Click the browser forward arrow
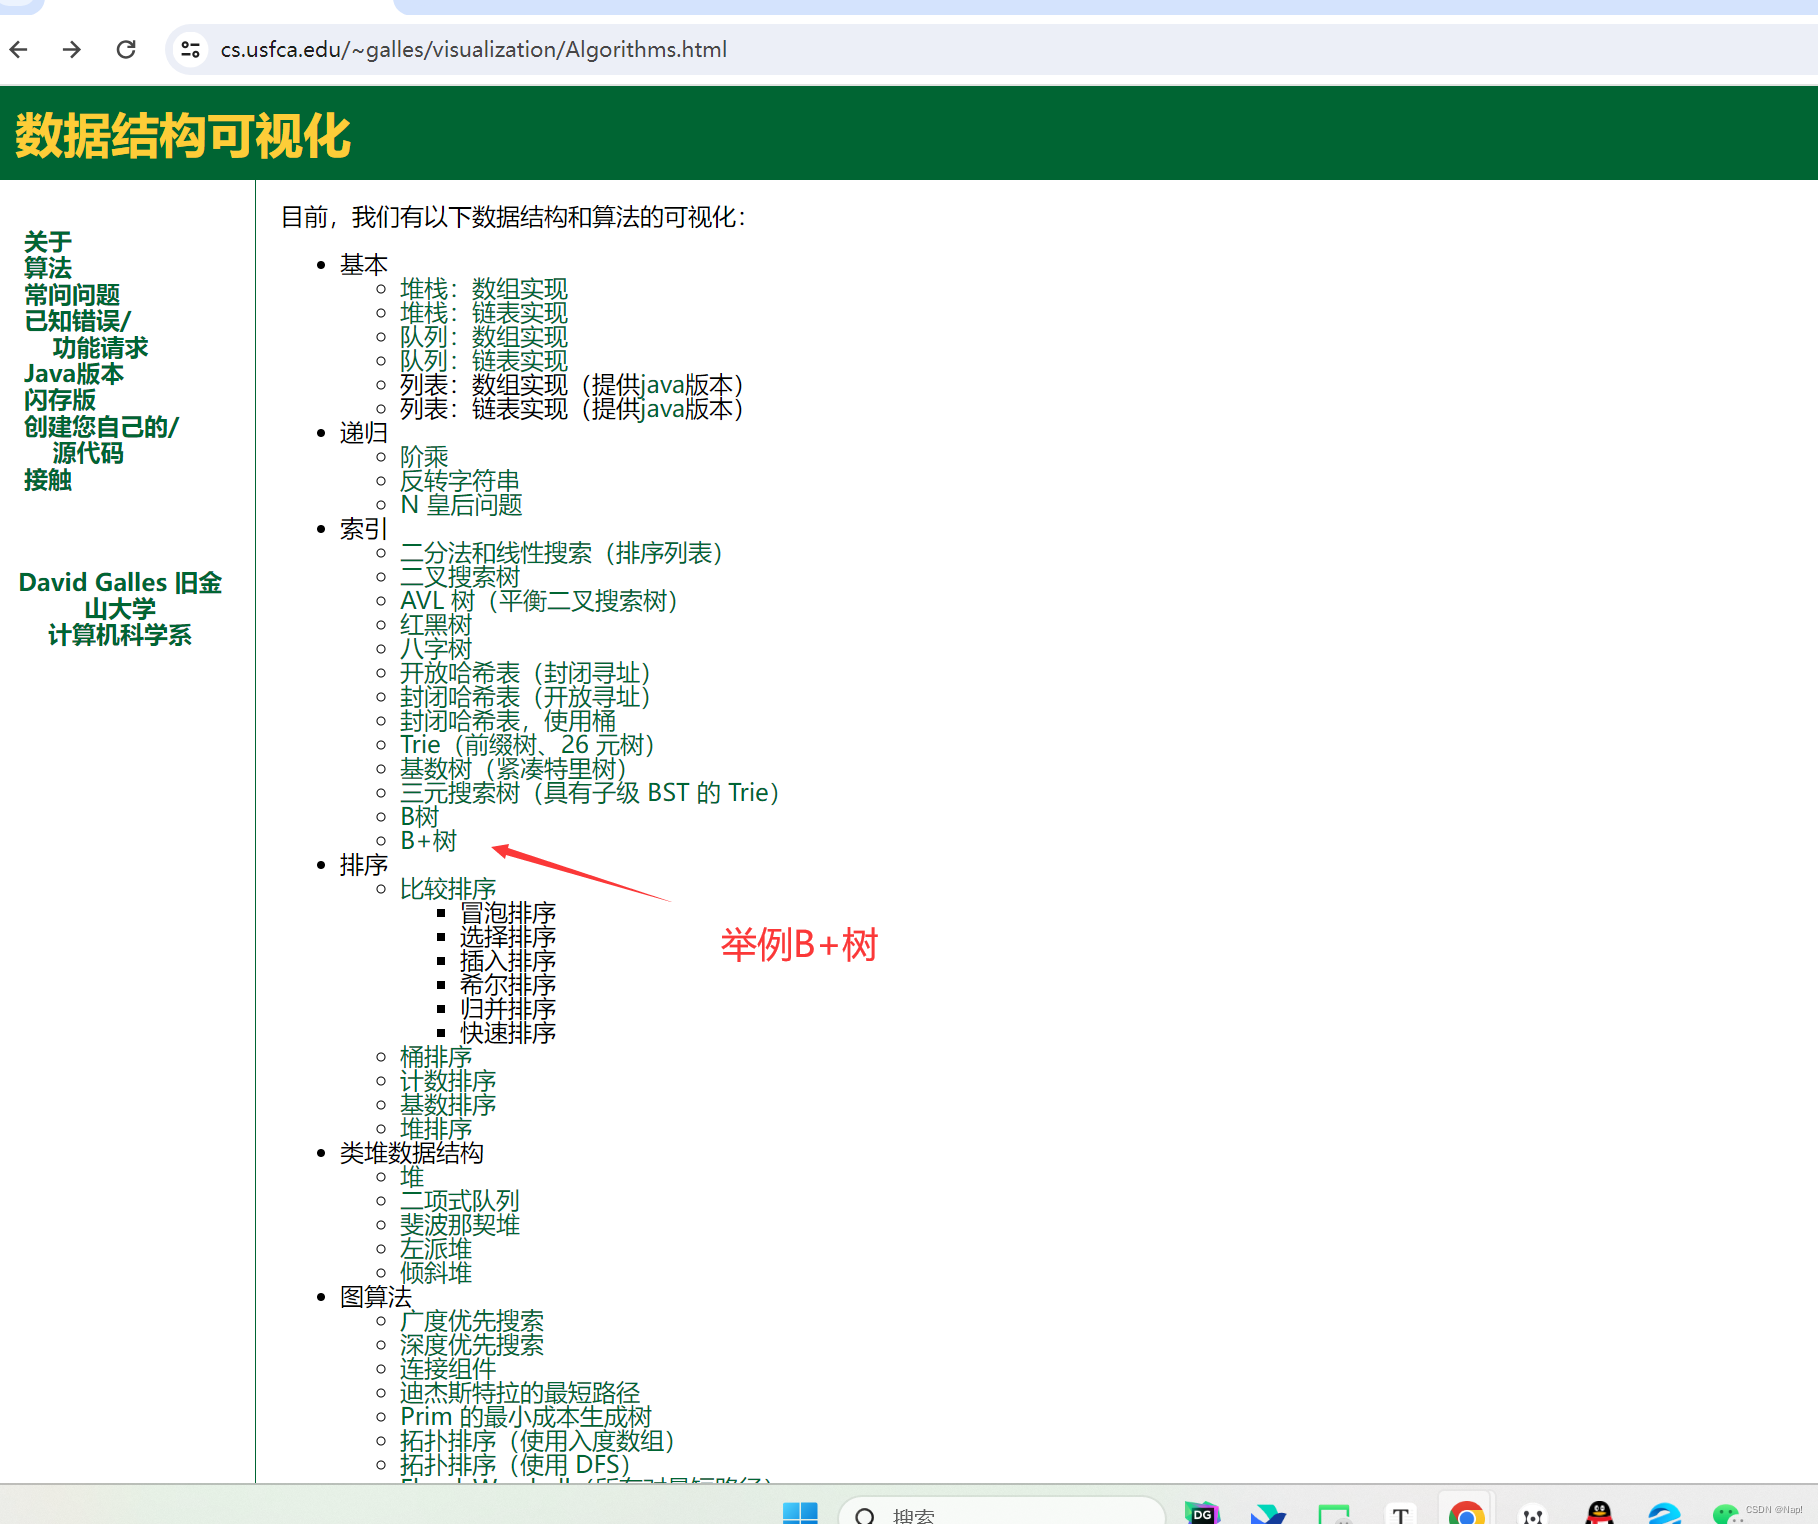 [x=72, y=49]
